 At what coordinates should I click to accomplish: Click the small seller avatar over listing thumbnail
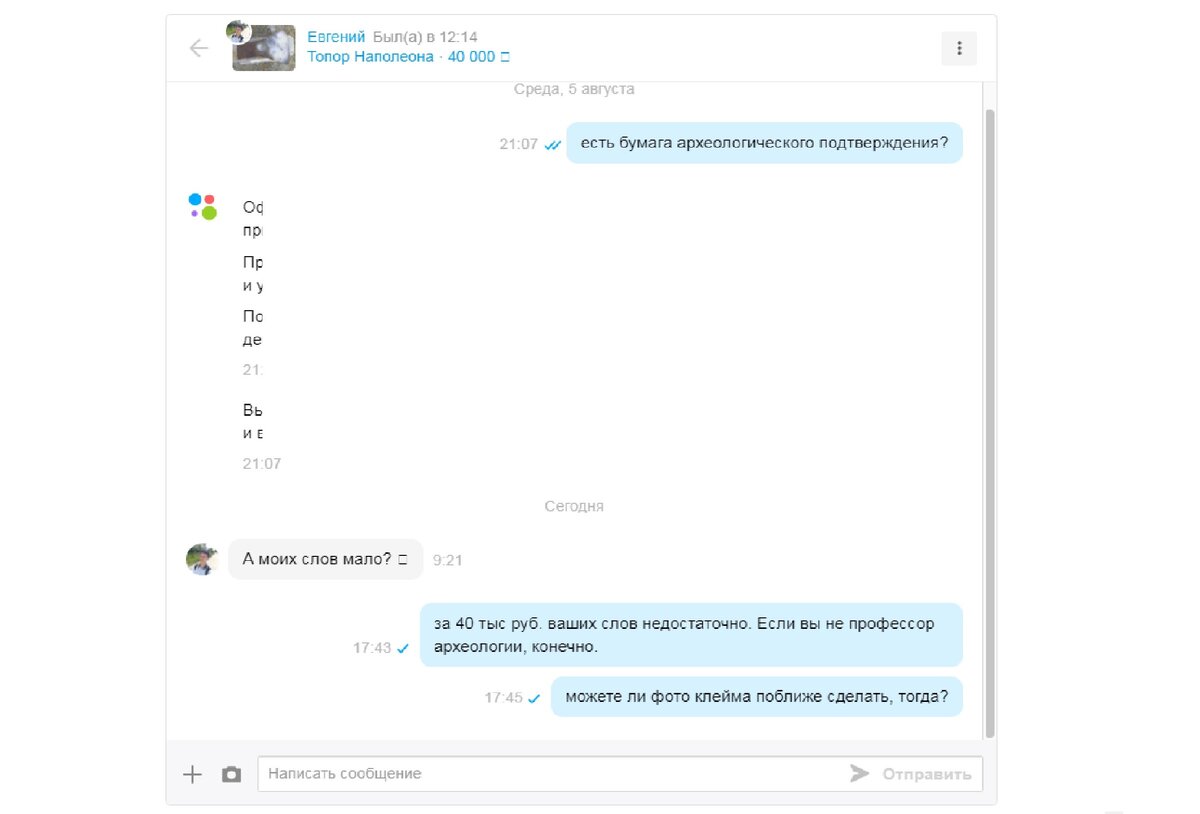[237, 31]
